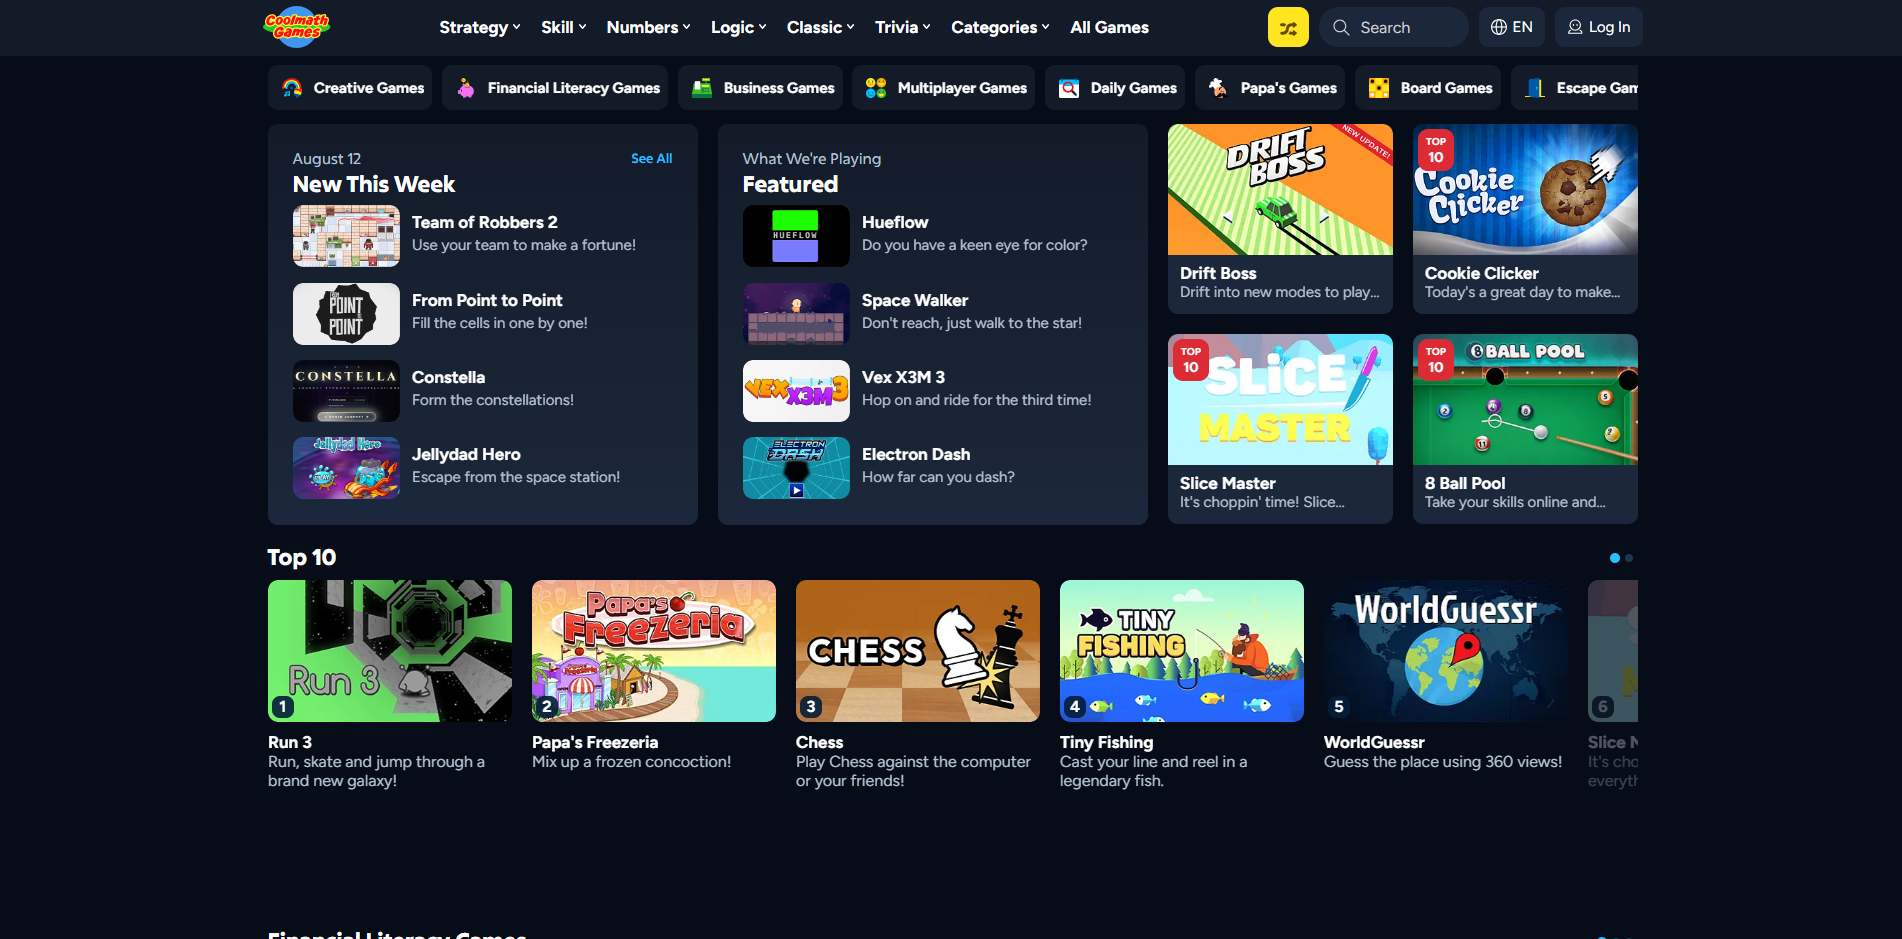Open the Vex X3M 3 game thumbnail
Viewport: 1902px width, 939px height.
coord(796,391)
